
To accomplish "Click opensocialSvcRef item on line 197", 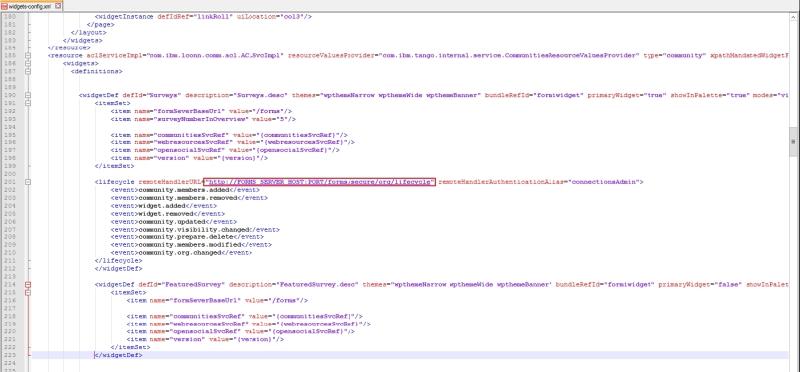I will (225, 150).
